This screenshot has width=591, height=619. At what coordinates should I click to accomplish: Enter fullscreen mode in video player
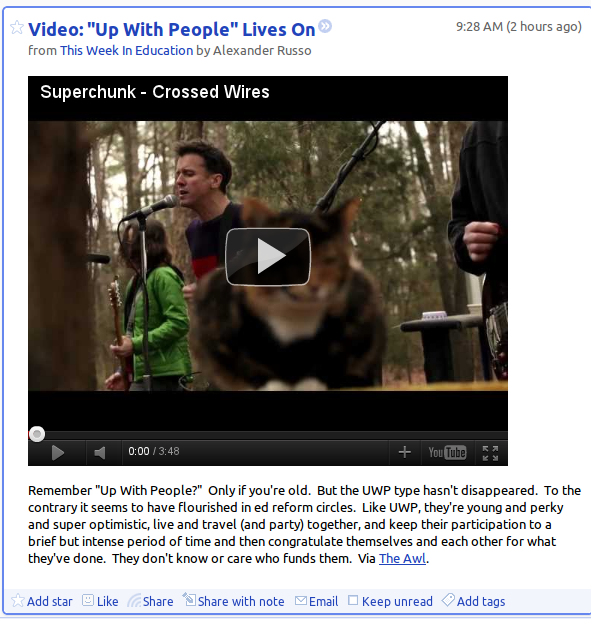pos(490,453)
